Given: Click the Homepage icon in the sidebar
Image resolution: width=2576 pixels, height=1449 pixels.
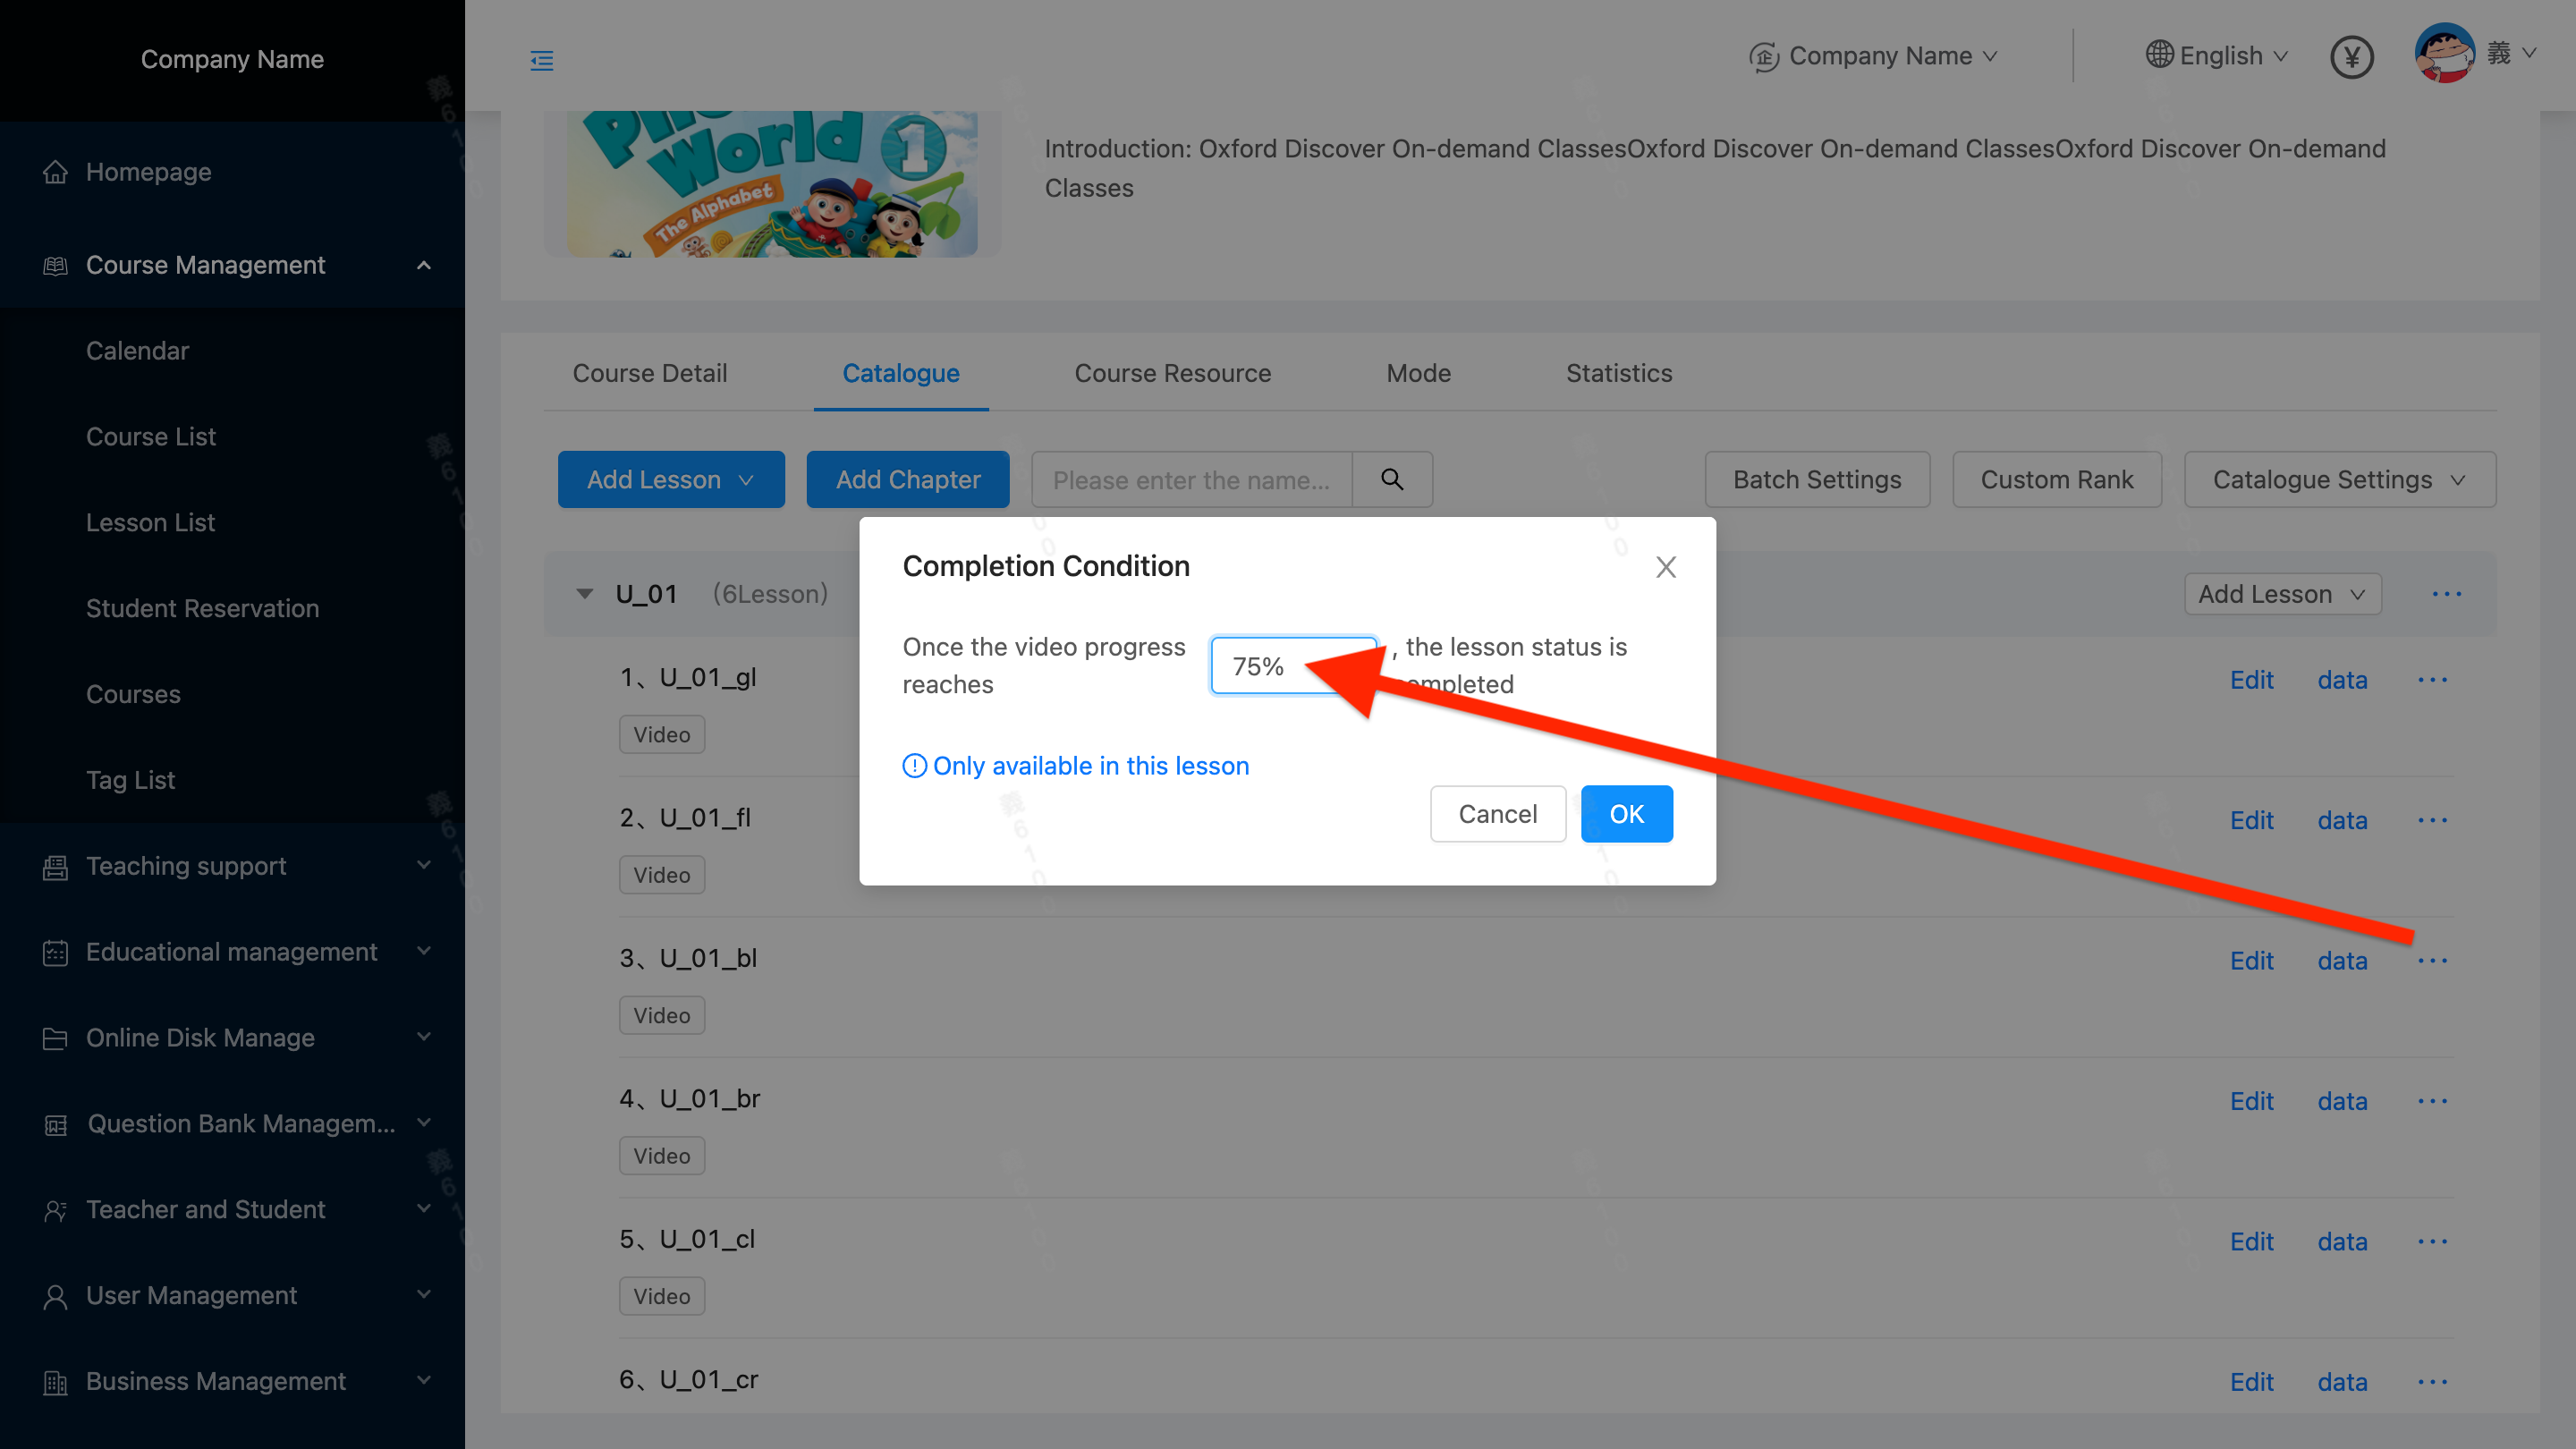Looking at the screenshot, I should tap(56, 172).
